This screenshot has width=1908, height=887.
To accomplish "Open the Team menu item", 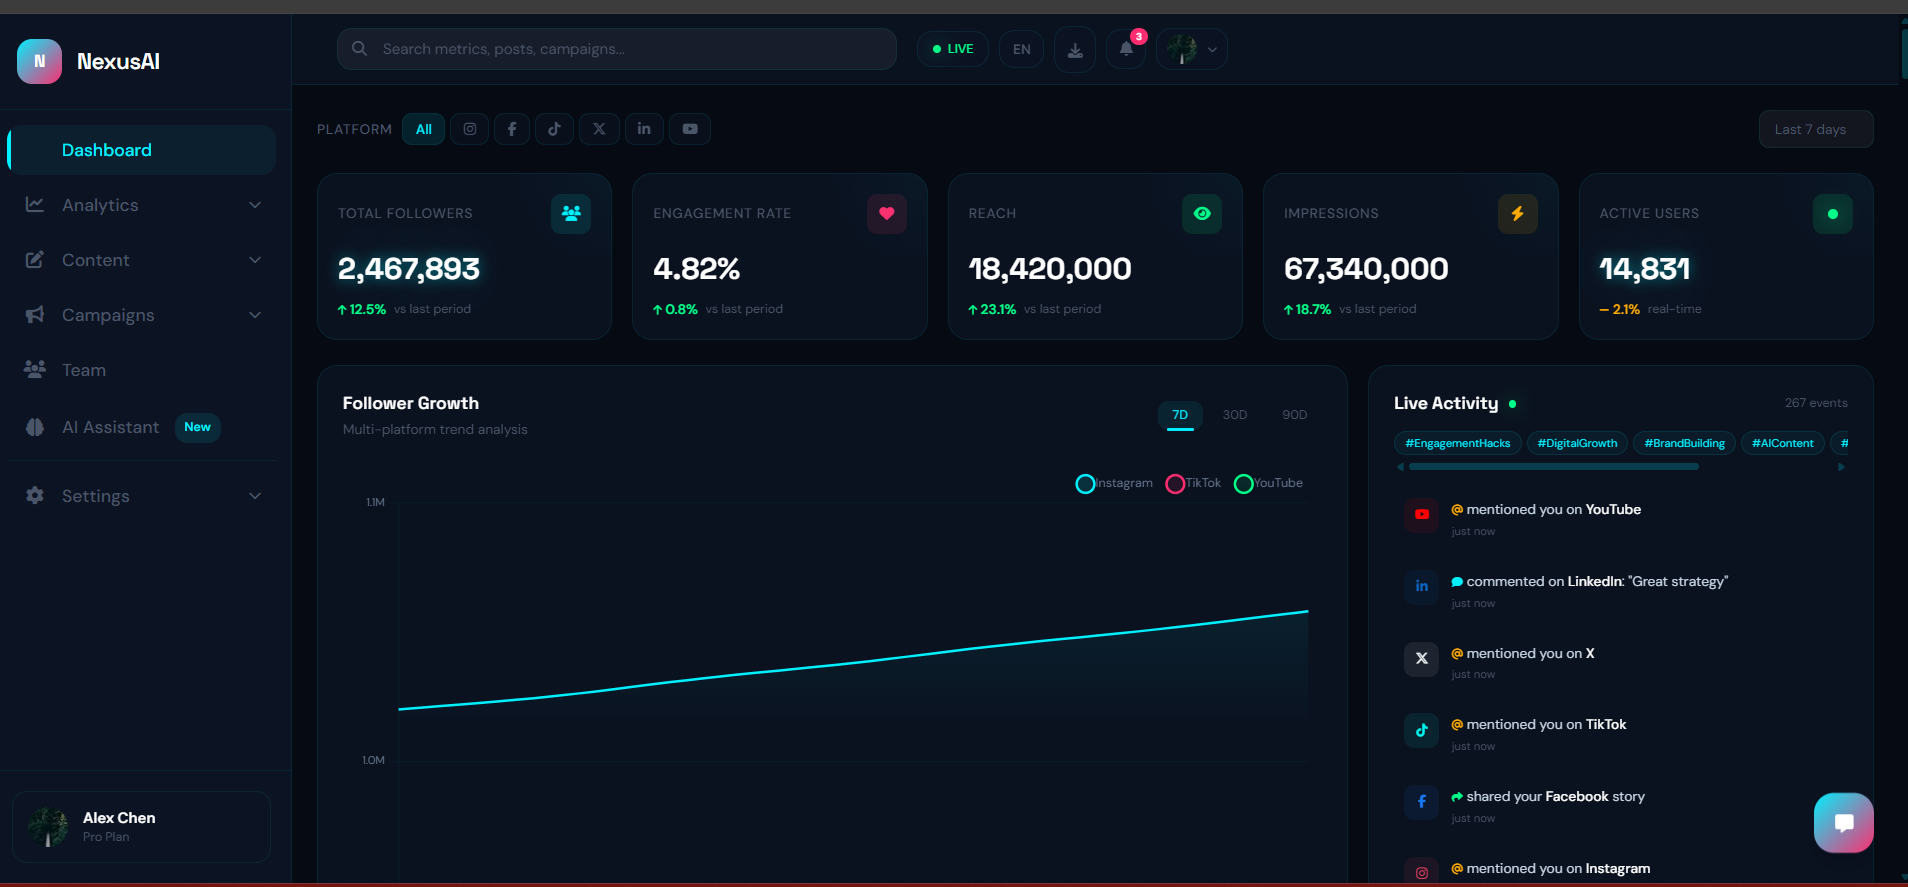I will pos(142,370).
